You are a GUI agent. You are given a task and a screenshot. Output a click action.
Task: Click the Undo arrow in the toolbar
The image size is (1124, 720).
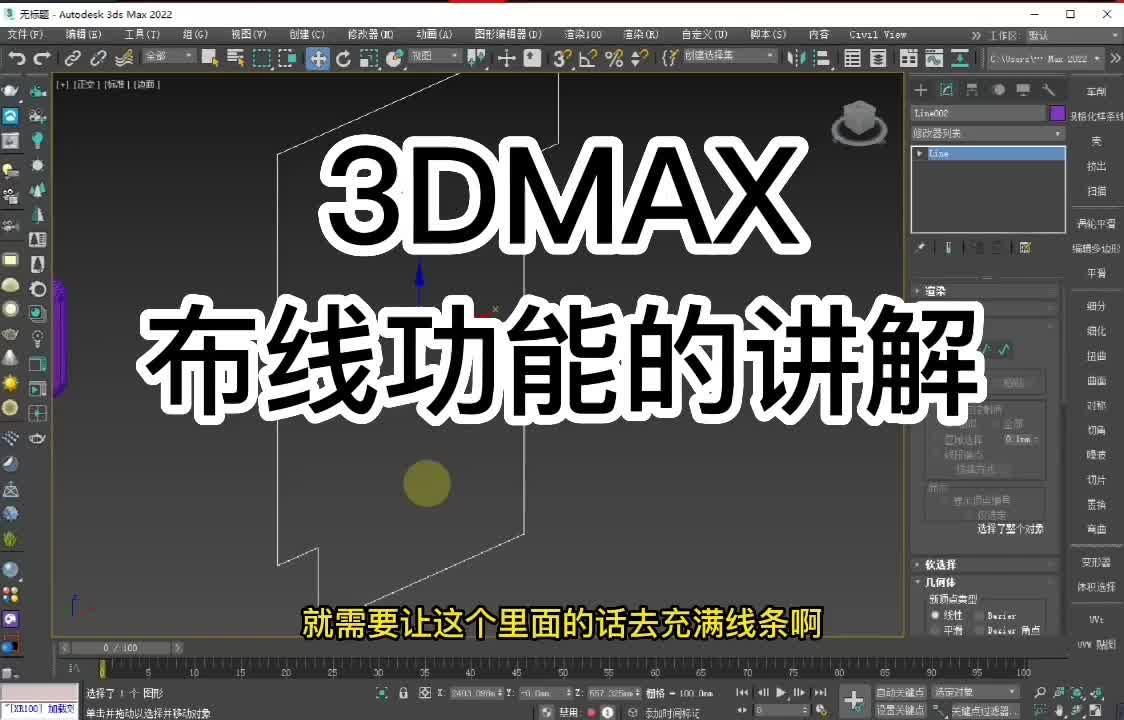coord(16,58)
